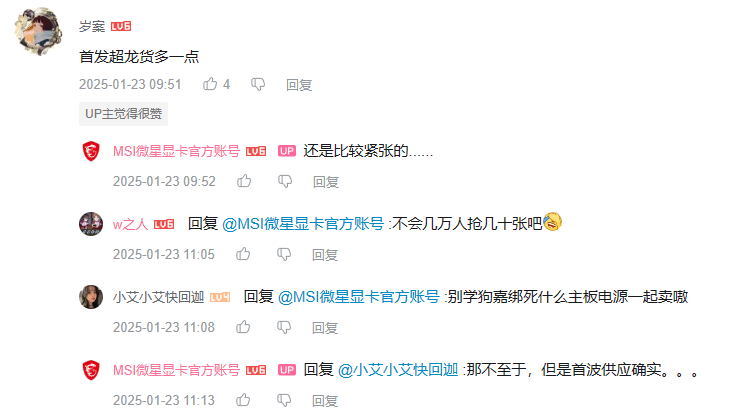The height and width of the screenshot is (415, 748).
Task: Reply to 岁案's top comment
Action: [x=299, y=85]
